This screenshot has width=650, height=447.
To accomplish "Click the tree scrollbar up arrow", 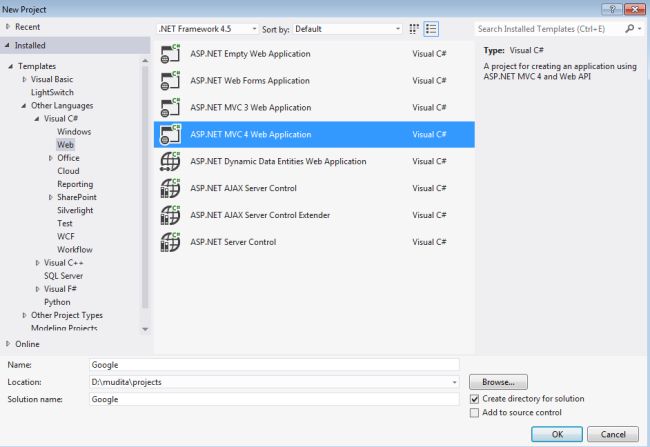I will 145,61.
